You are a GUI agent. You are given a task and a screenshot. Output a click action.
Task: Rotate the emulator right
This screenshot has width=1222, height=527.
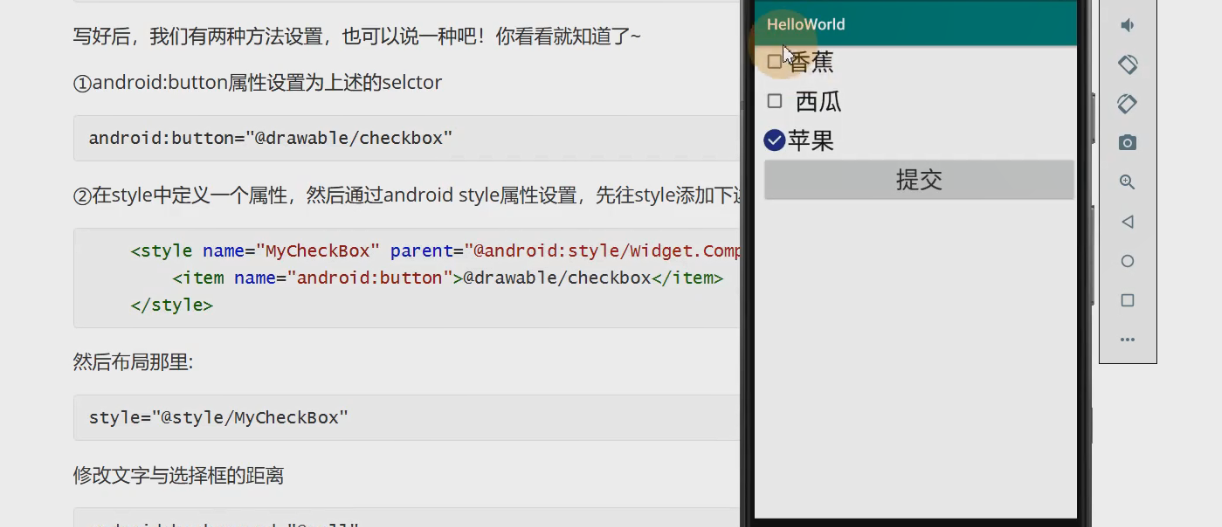coord(1127,103)
